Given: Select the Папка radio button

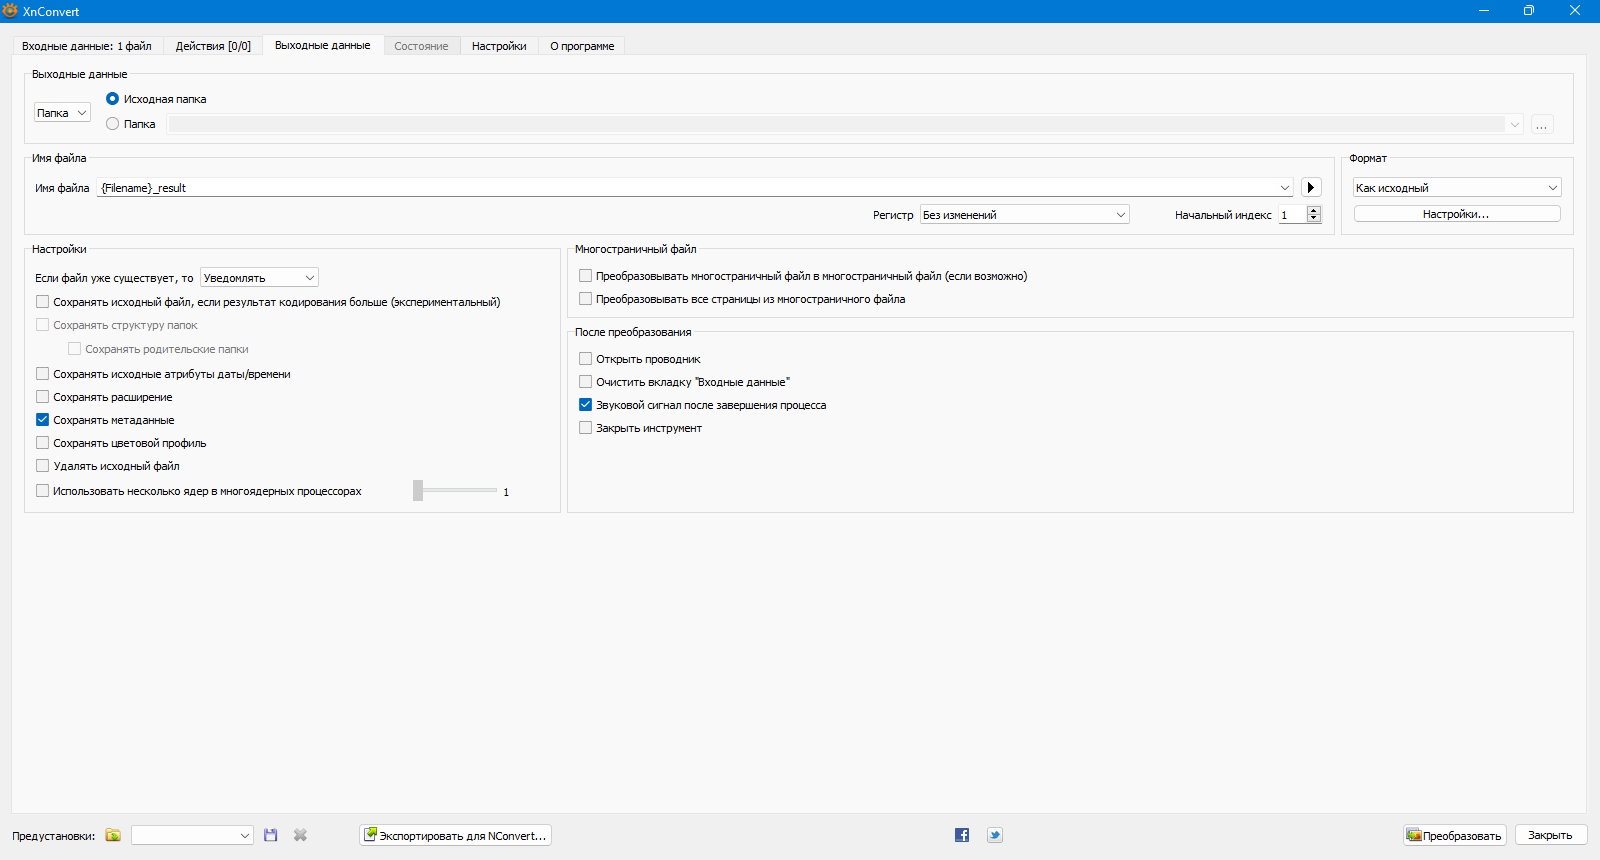Looking at the screenshot, I should 113,124.
